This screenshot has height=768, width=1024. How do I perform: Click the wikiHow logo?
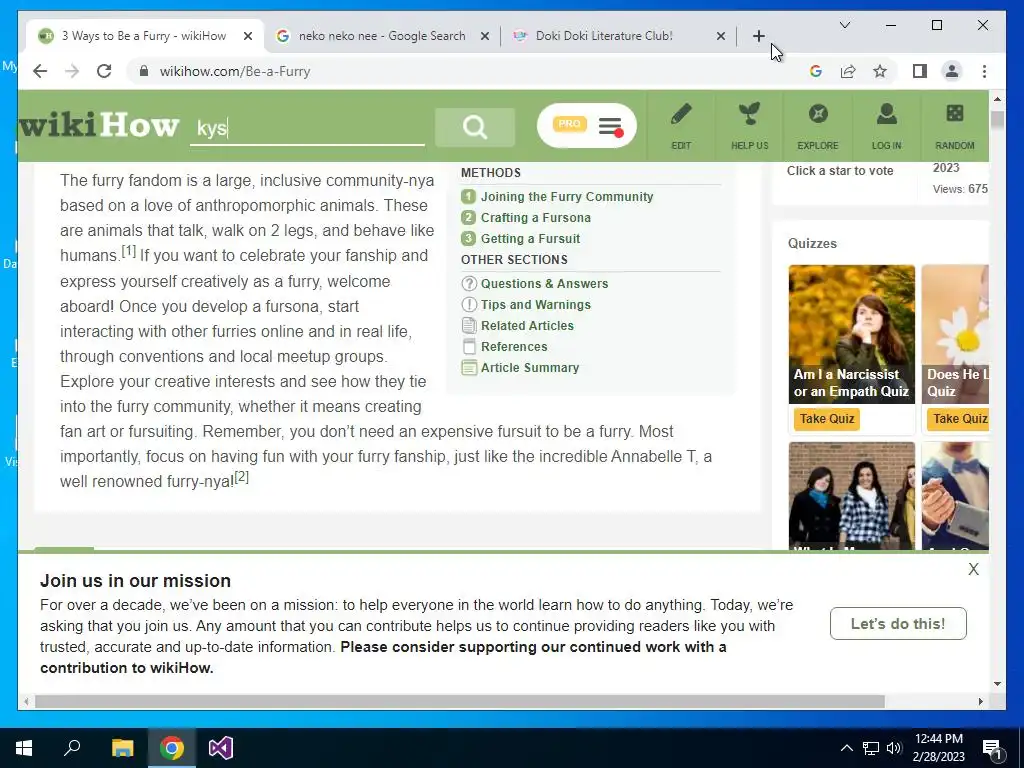click(x=99, y=125)
